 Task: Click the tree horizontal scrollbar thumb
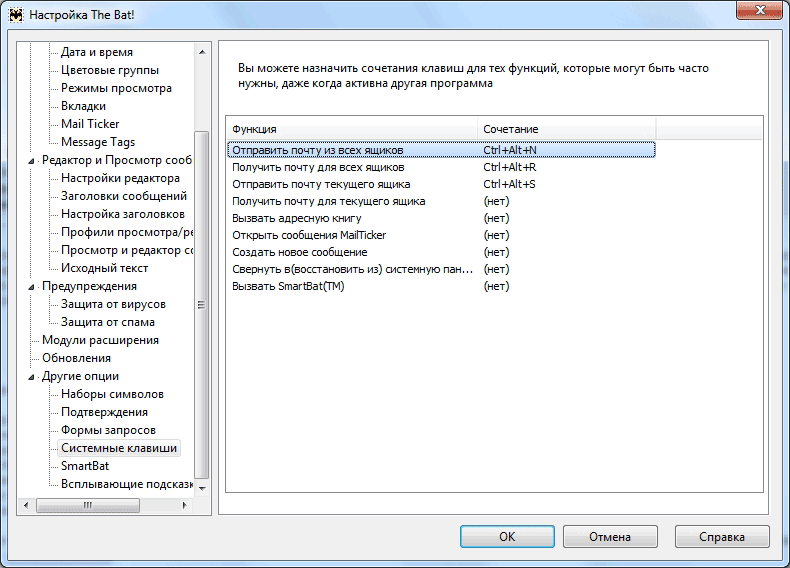88,505
